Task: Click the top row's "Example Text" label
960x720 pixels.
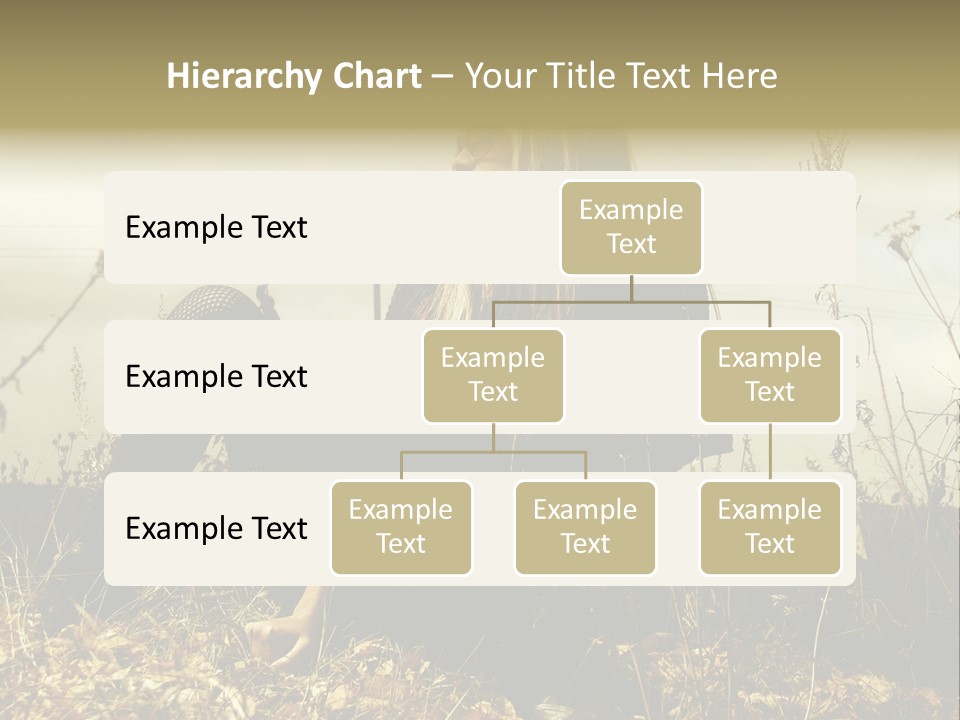Action: [x=216, y=227]
